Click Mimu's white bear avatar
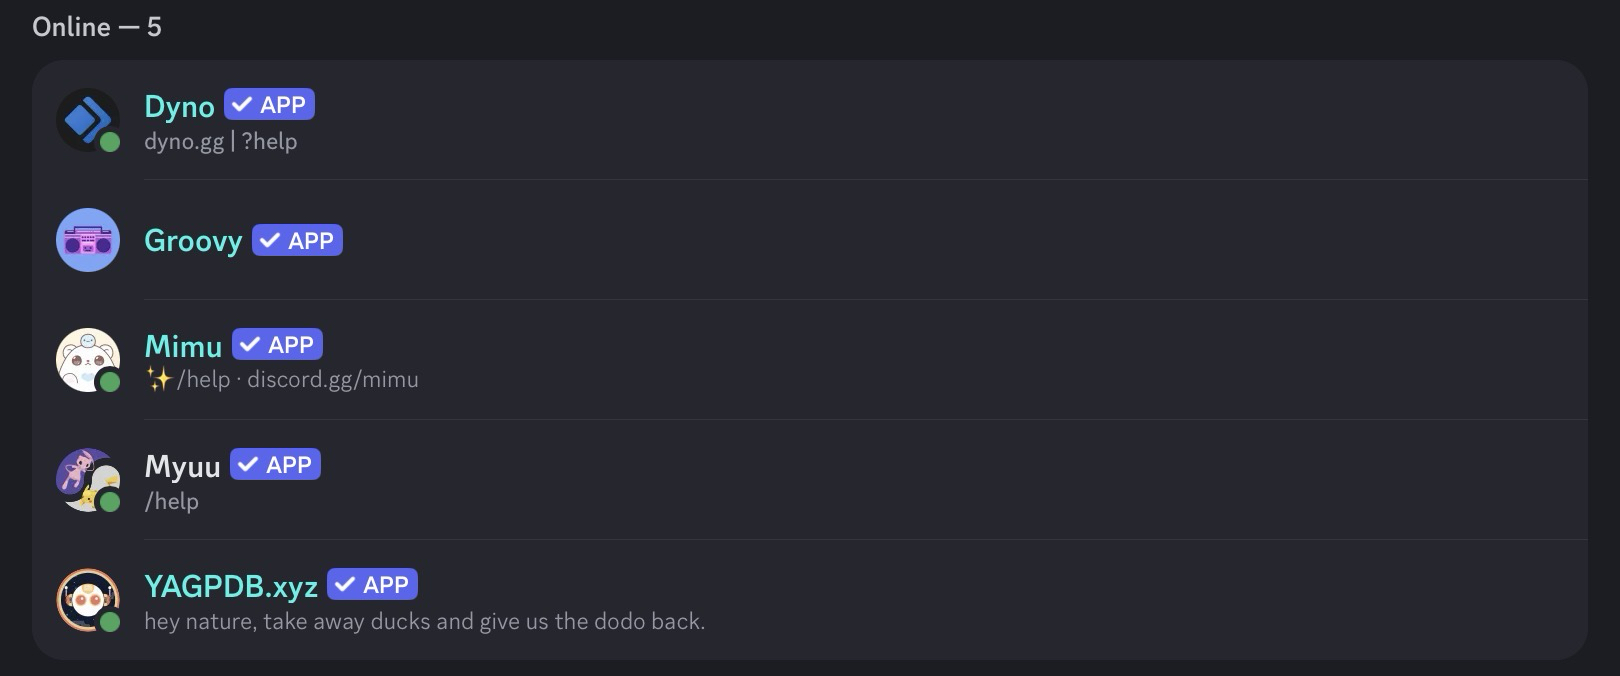This screenshot has width=1620, height=676. 87,360
